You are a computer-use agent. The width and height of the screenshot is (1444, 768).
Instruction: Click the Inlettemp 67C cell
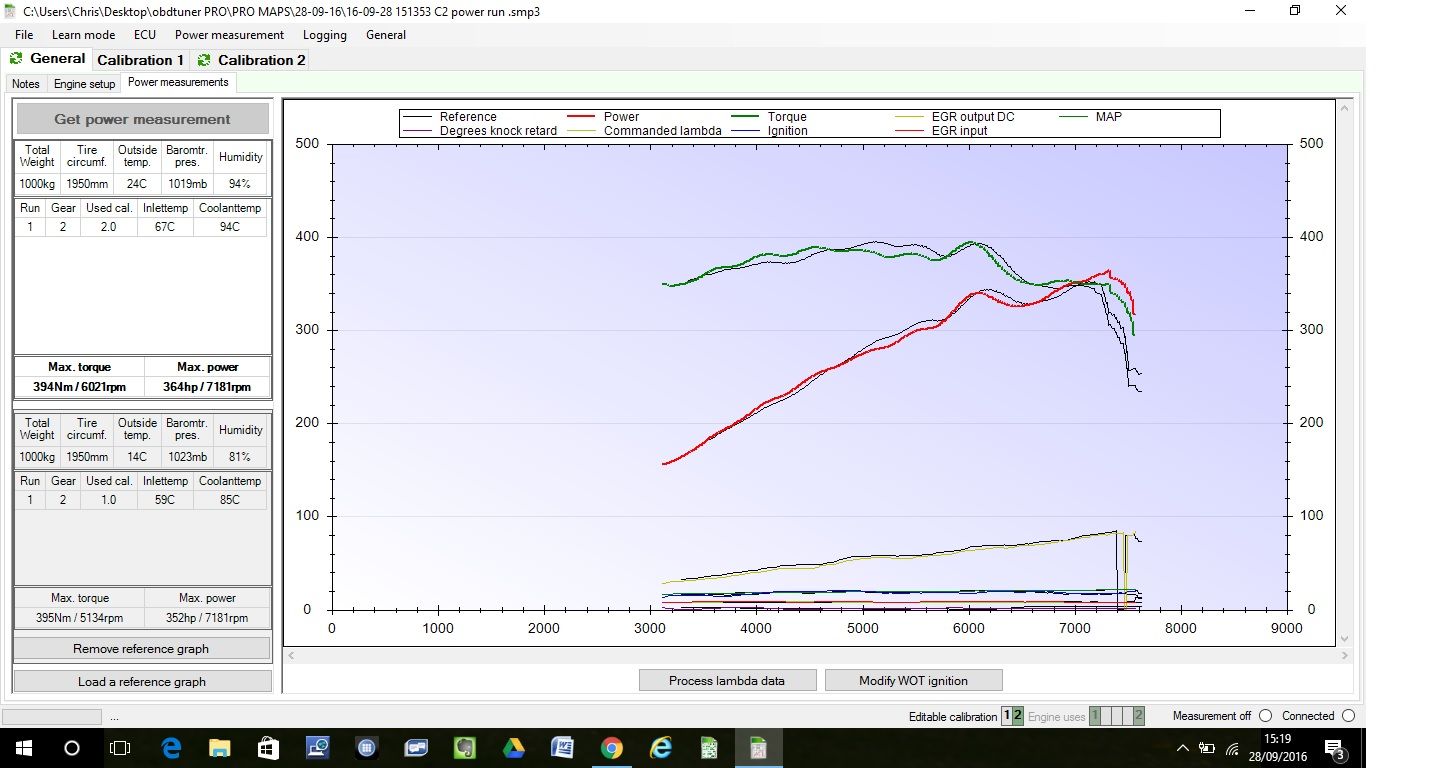[x=165, y=227]
